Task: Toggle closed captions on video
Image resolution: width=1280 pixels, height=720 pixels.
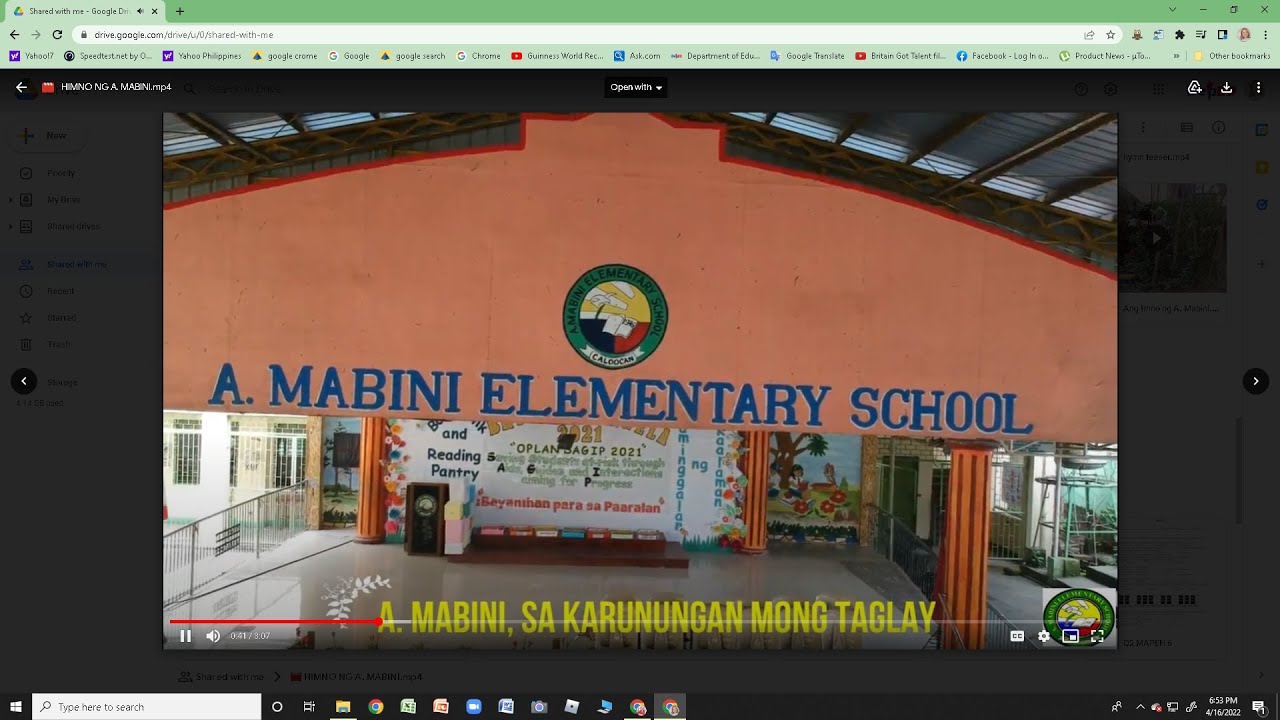Action: [x=1017, y=636]
